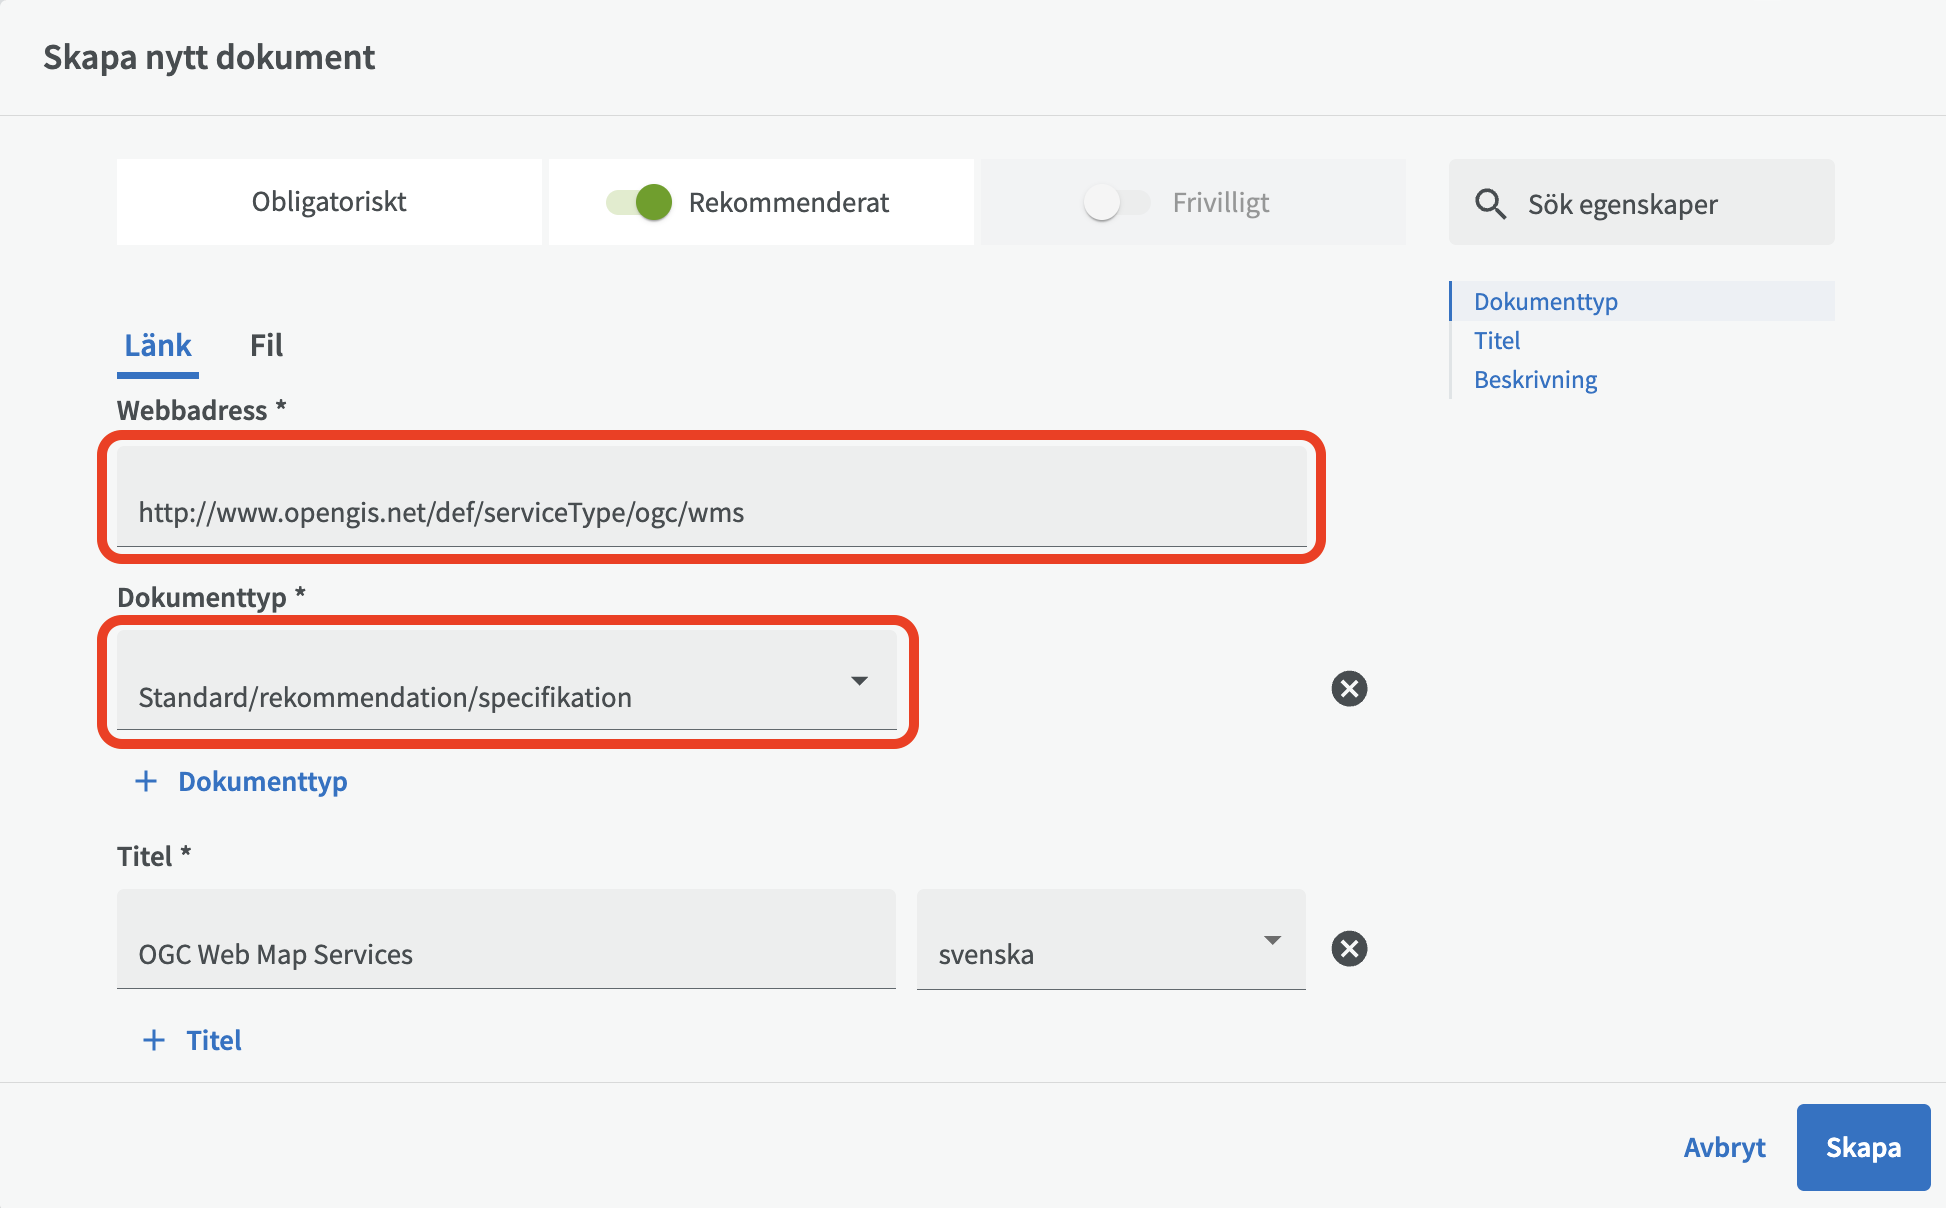Screen dimensions: 1946x1208
Task: Click the Obligatoriskt filter
Action: point(329,202)
